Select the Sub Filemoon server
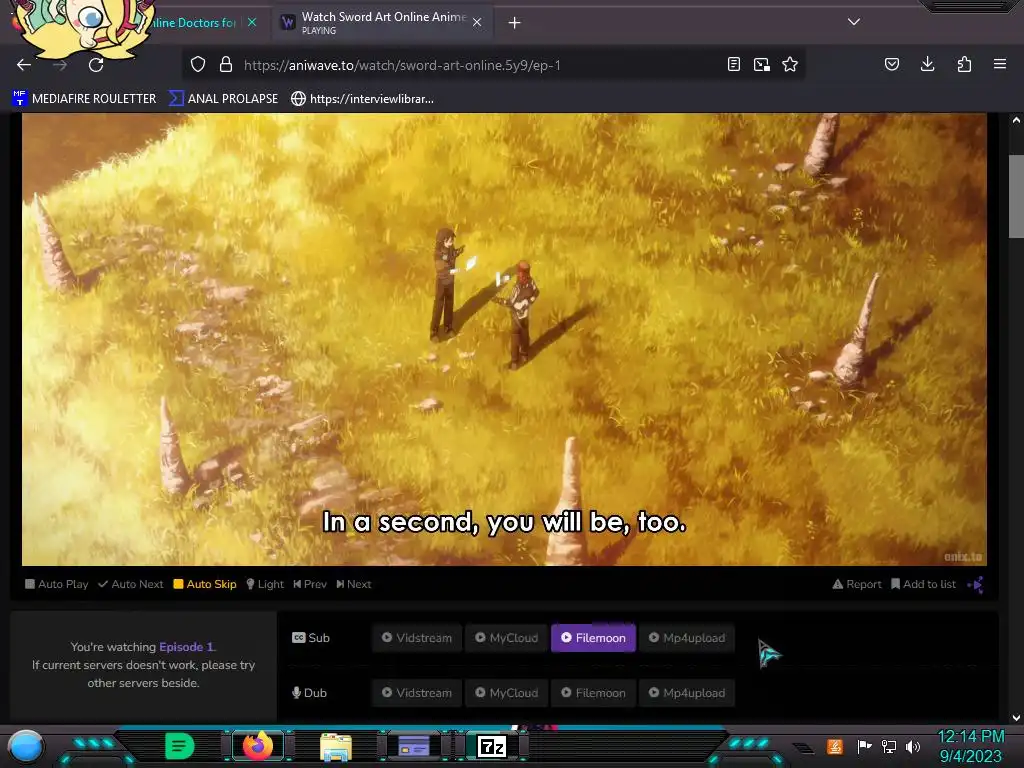This screenshot has height=768, width=1024. (x=594, y=637)
